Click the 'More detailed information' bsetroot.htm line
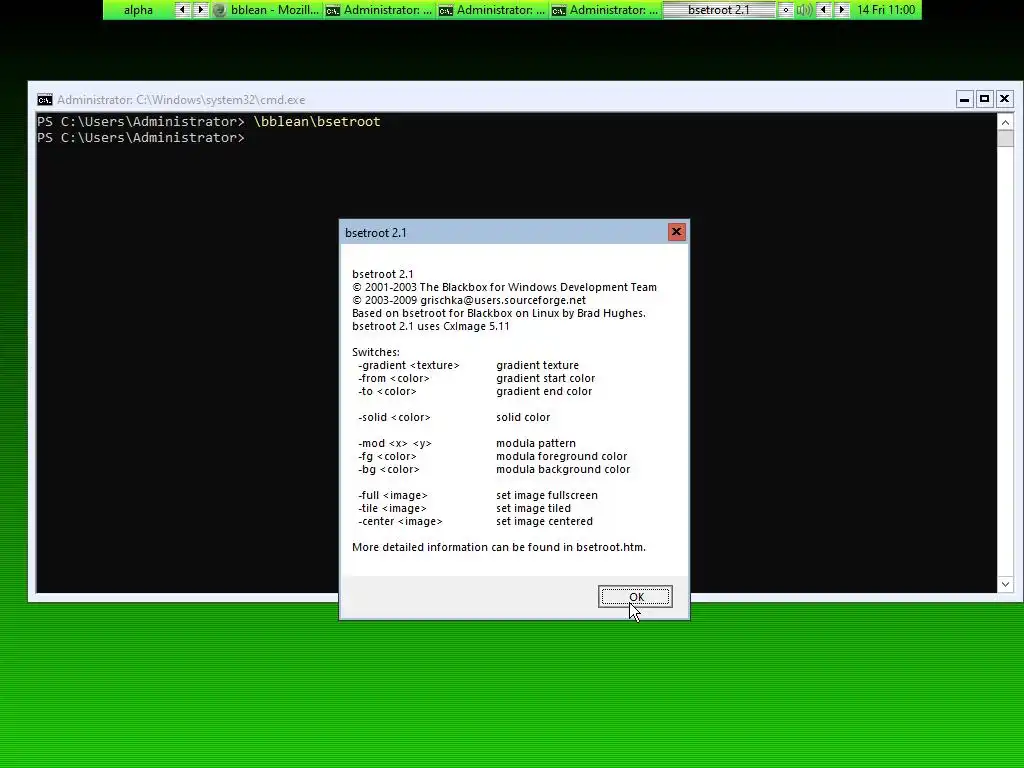Screen dimensions: 1024x768 click(x=499, y=547)
